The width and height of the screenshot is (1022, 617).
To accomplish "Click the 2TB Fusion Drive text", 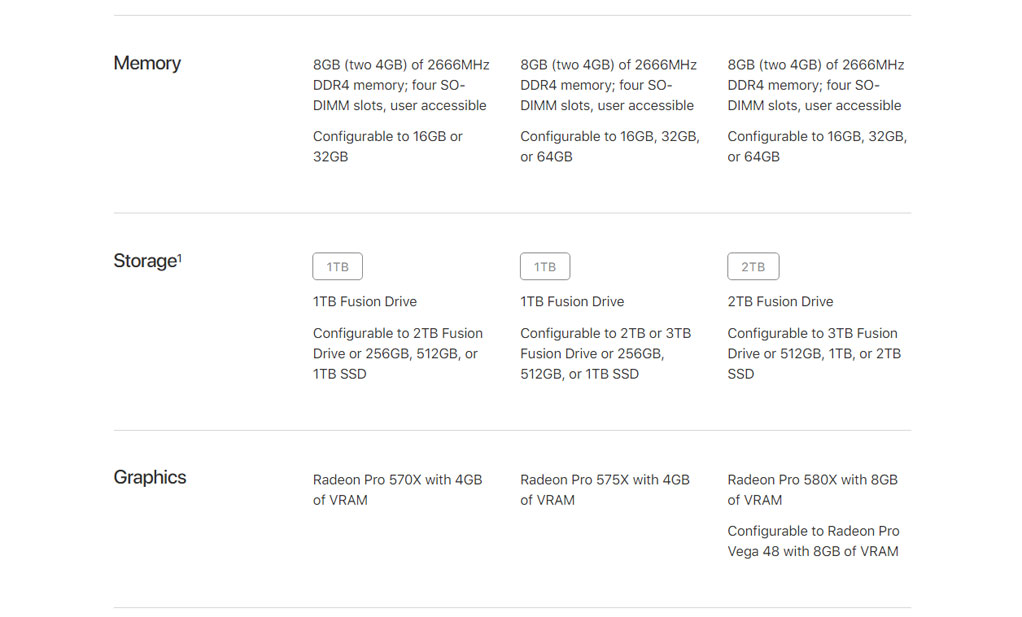I will point(780,302).
